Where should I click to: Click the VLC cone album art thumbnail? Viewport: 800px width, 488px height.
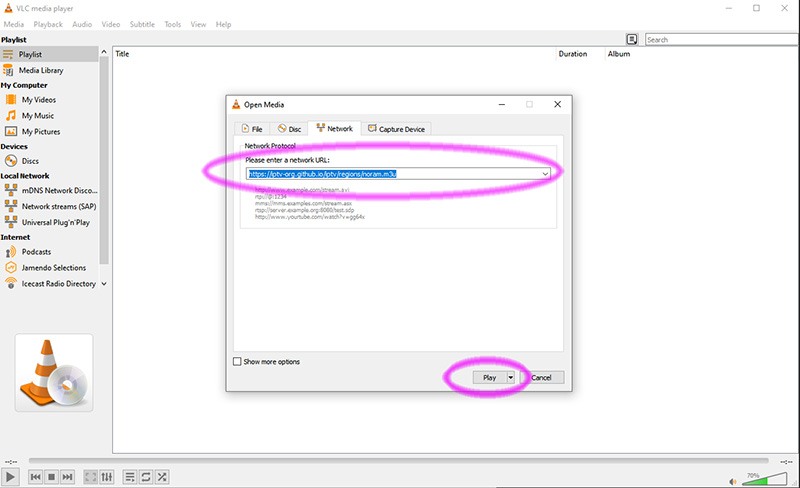(54, 373)
